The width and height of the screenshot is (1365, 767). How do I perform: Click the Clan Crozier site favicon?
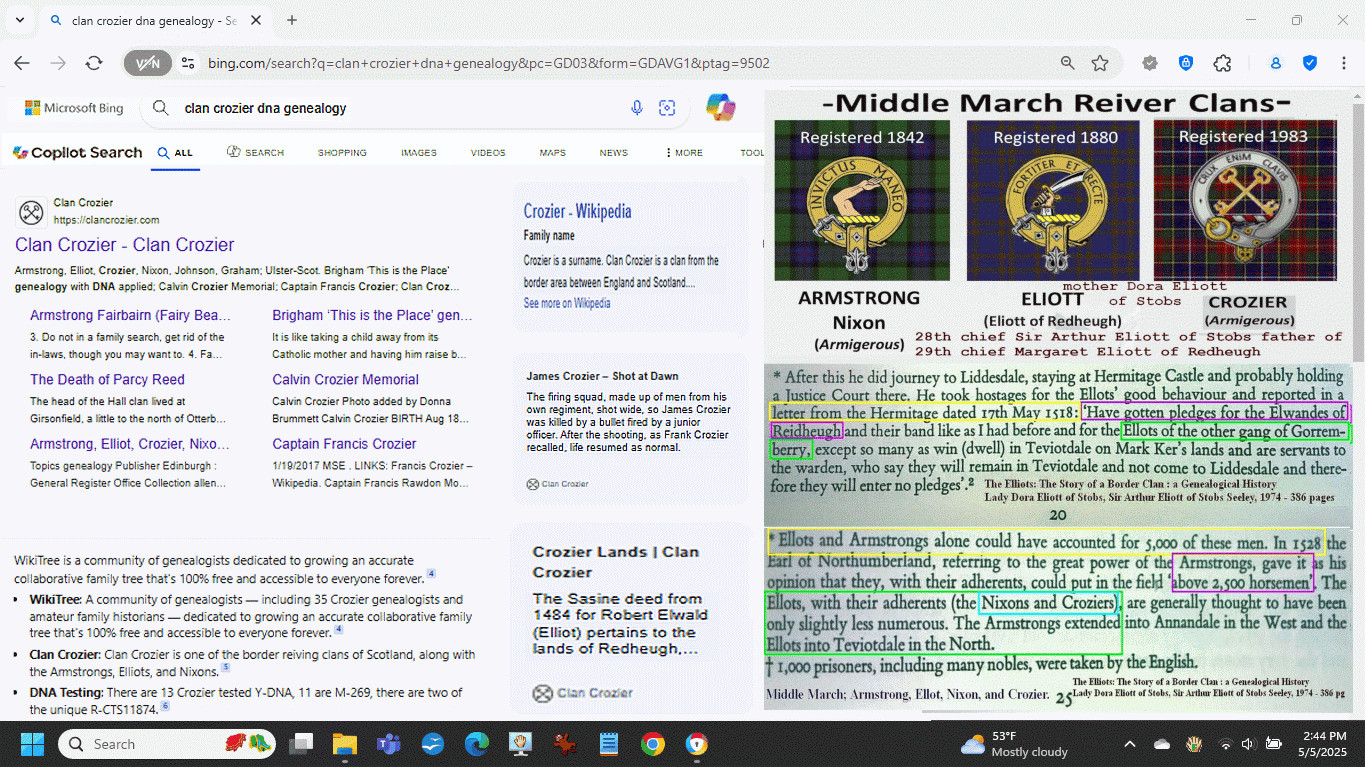[x=31, y=212]
